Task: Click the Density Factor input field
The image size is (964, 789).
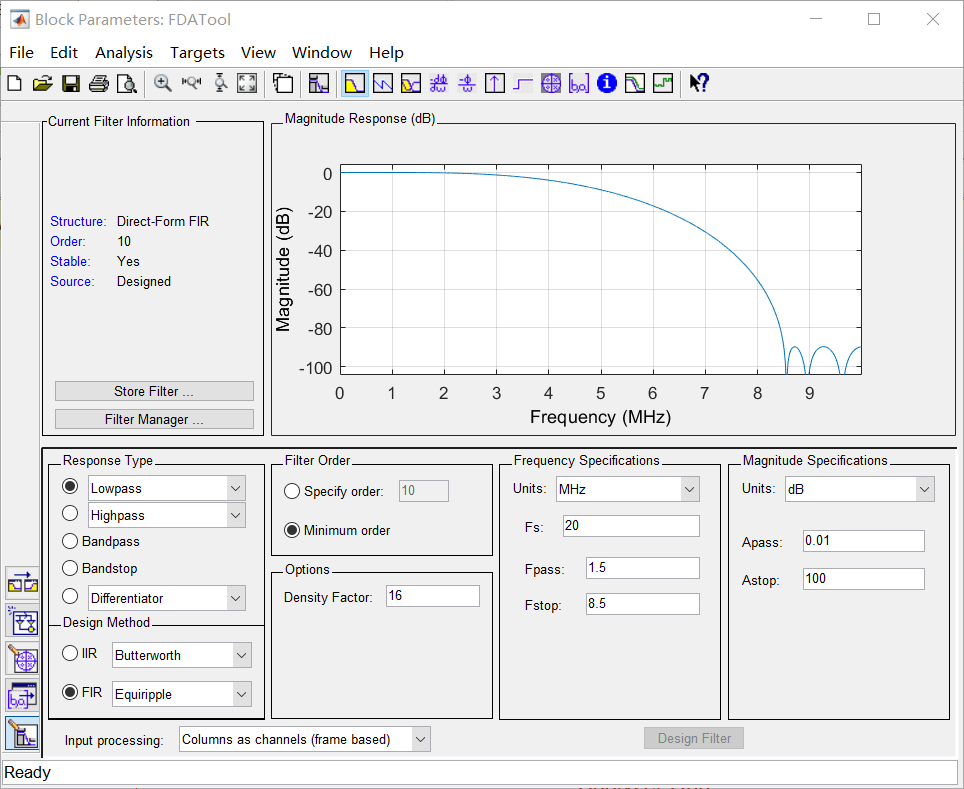Action: 432,596
